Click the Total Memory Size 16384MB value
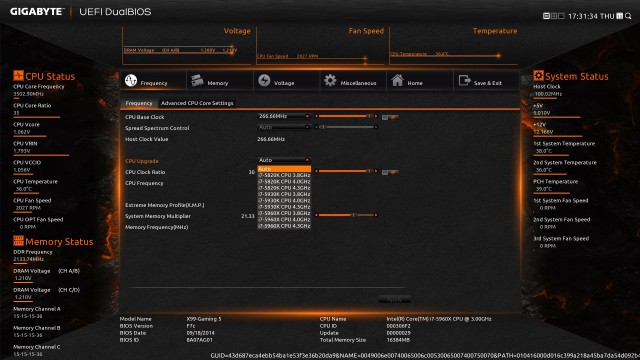640x360 pixels. (398, 340)
